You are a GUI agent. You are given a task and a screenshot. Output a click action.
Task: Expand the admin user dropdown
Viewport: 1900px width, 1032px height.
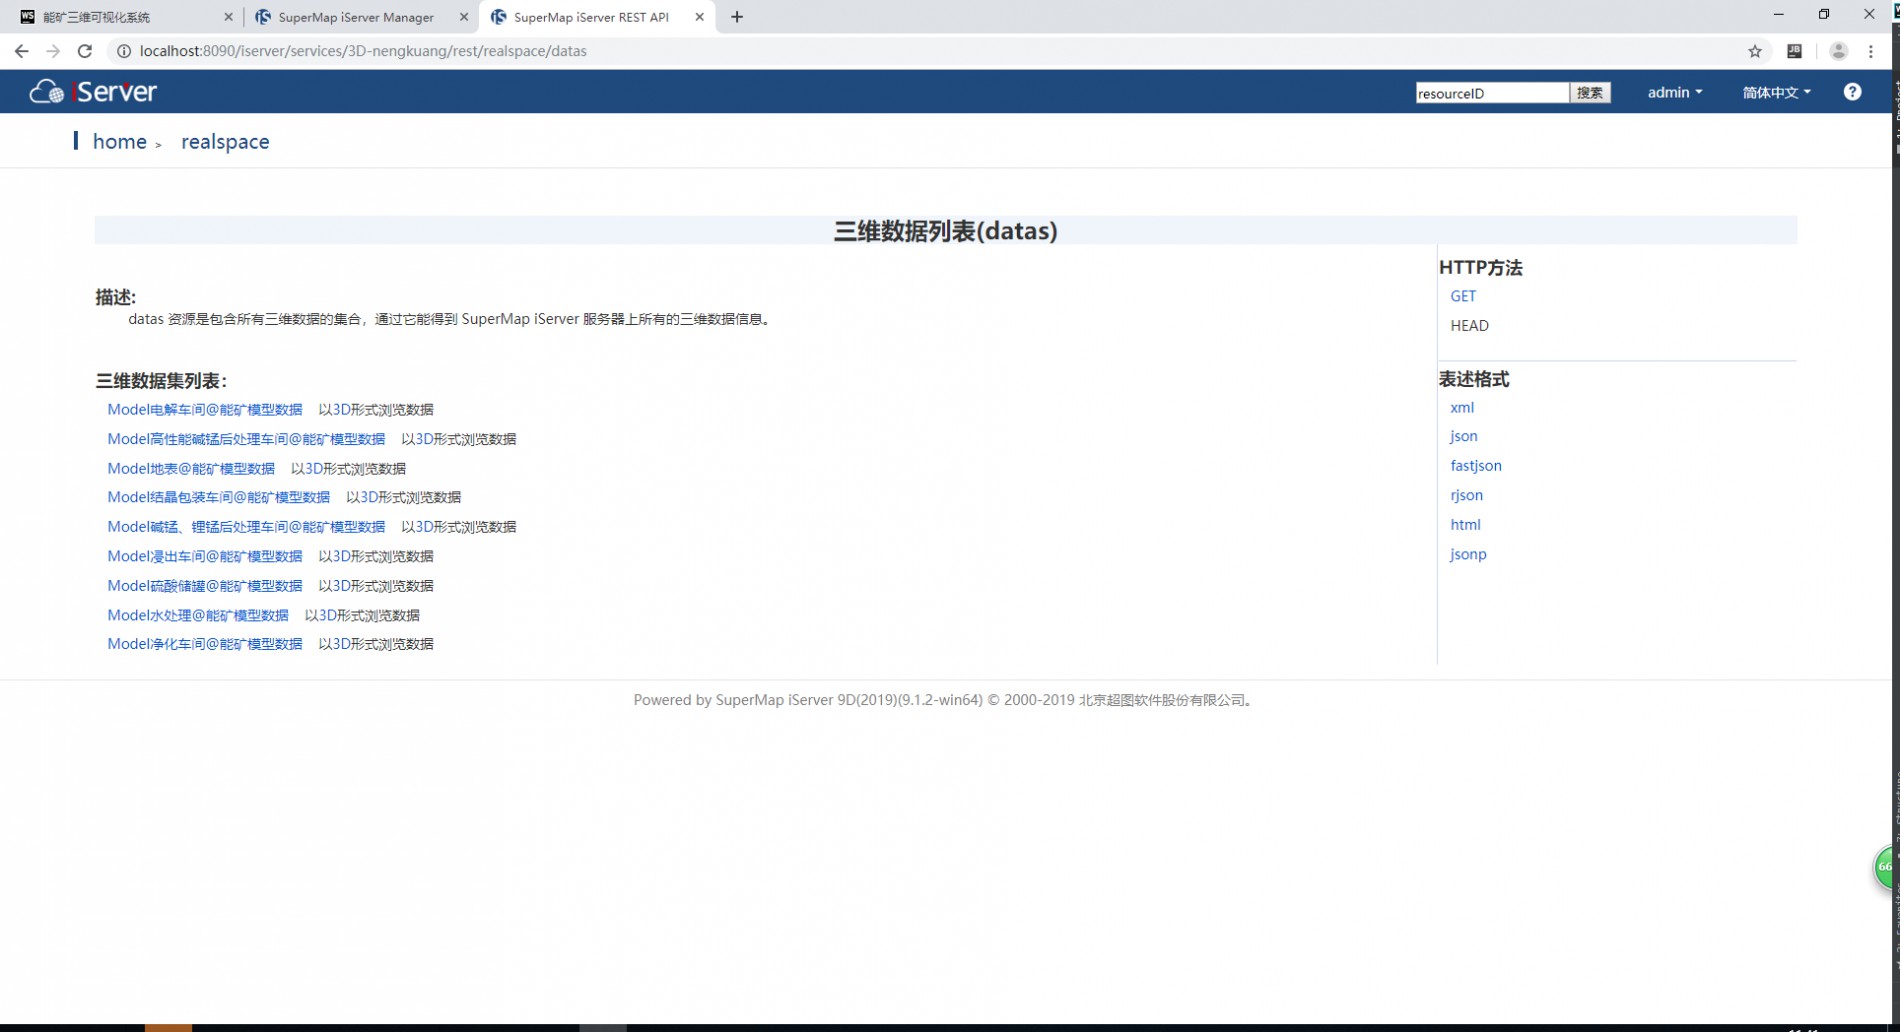(x=1674, y=92)
